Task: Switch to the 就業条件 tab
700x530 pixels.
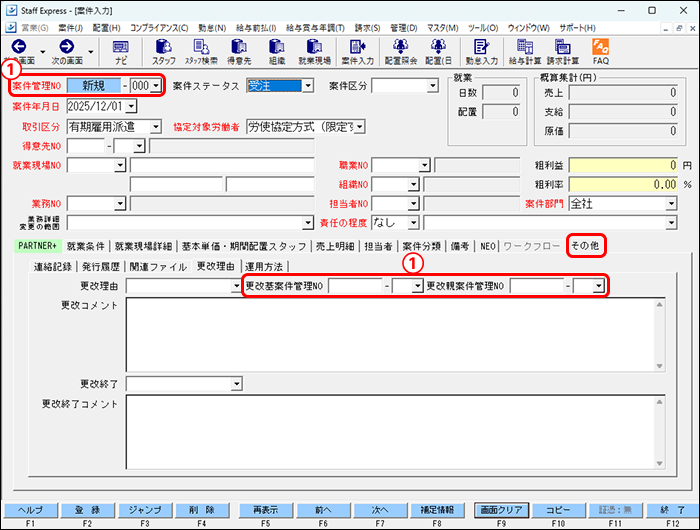Action: [86, 246]
